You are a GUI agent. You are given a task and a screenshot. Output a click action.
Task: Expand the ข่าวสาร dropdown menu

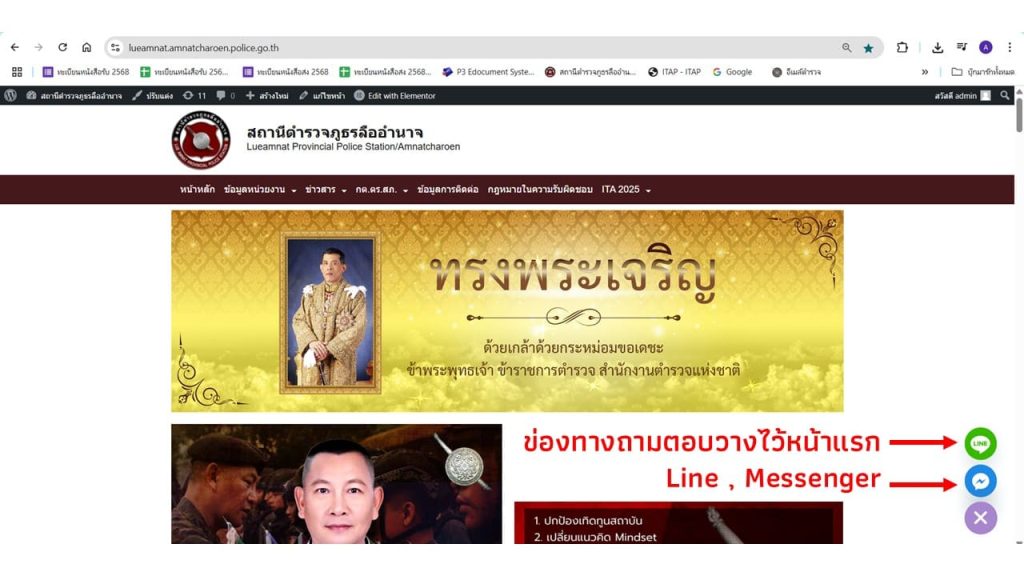tap(326, 189)
